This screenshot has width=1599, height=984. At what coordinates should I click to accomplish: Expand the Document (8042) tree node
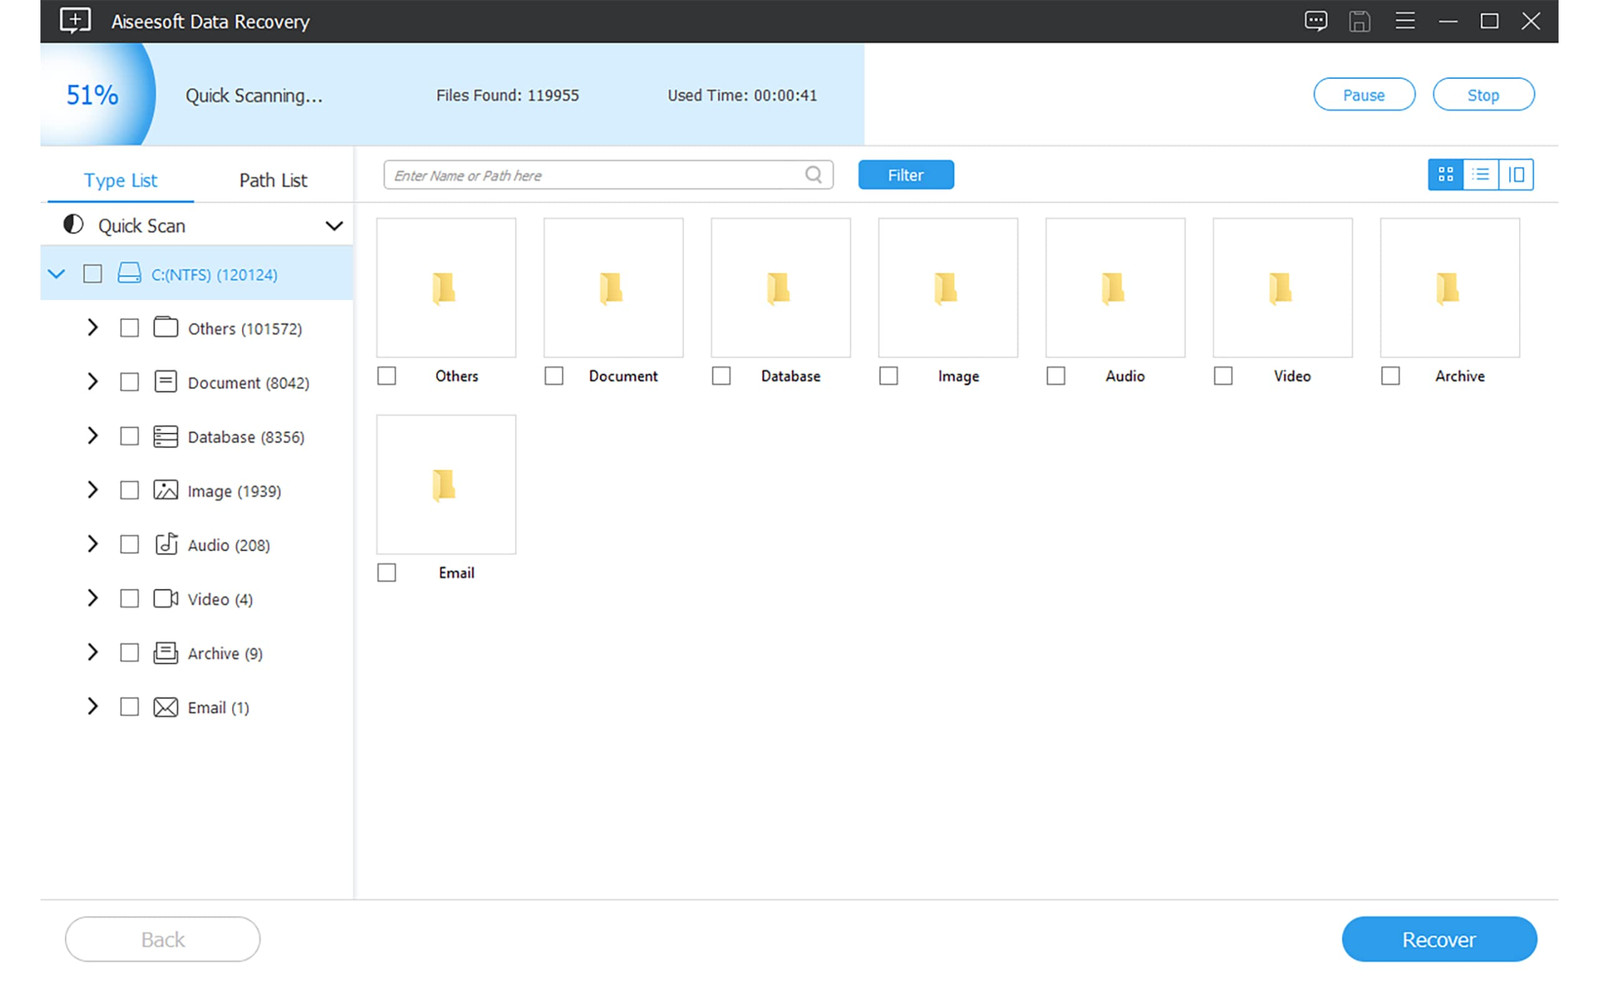(x=93, y=381)
